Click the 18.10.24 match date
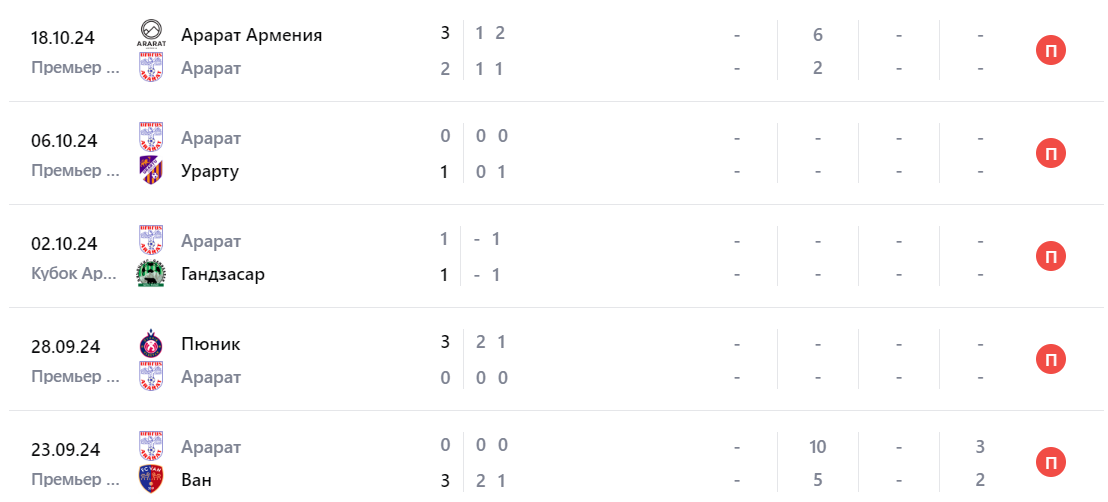The image size is (1108, 502). click(x=63, y=38)
